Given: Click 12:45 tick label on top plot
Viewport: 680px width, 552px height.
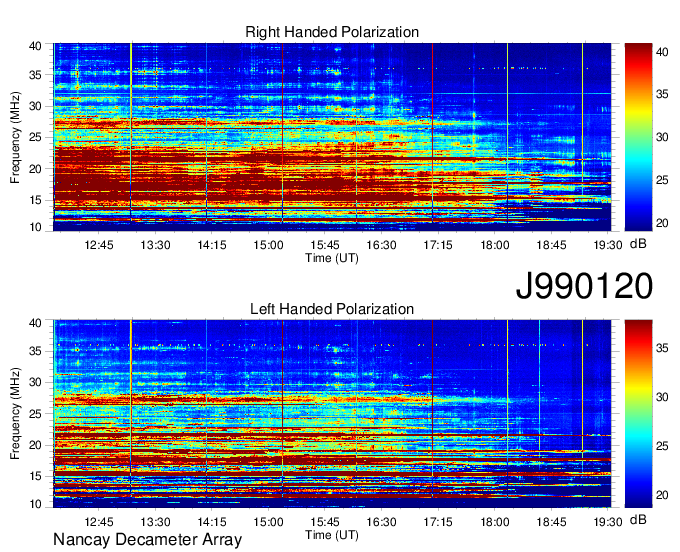Looking at the screenshot, I should pyautogui.click(x=98, y=245).
